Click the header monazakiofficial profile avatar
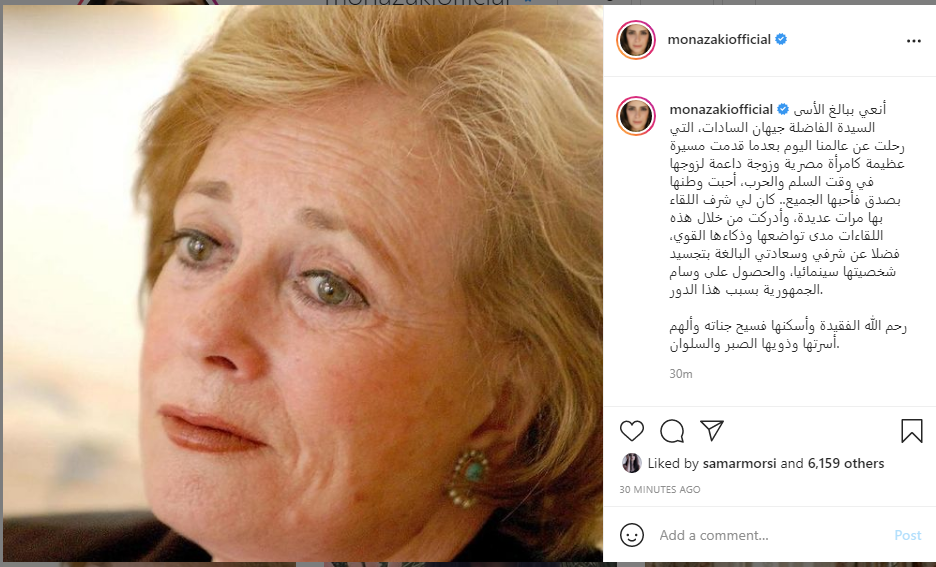This screenshot has height=567, width=936. (x=636, y=40)
